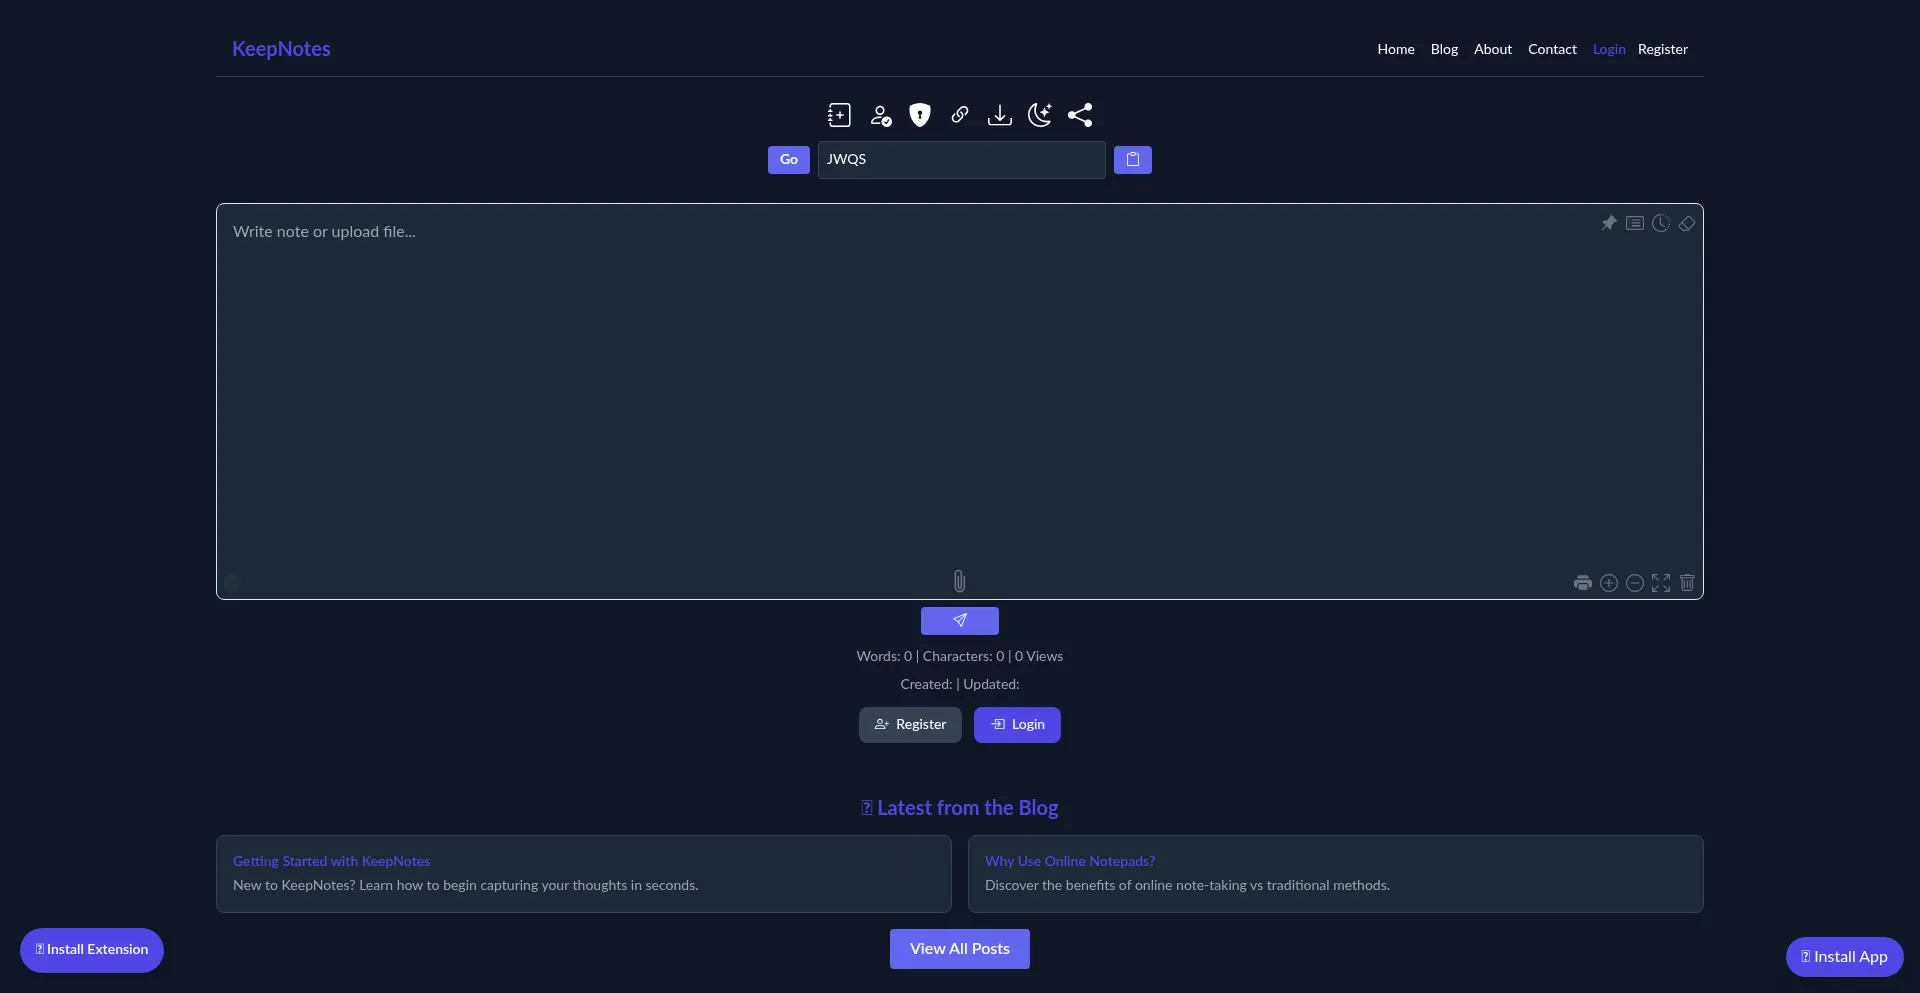The image size is (1920, 993).
Task: Click the share icon
Action: point(1080,115)
